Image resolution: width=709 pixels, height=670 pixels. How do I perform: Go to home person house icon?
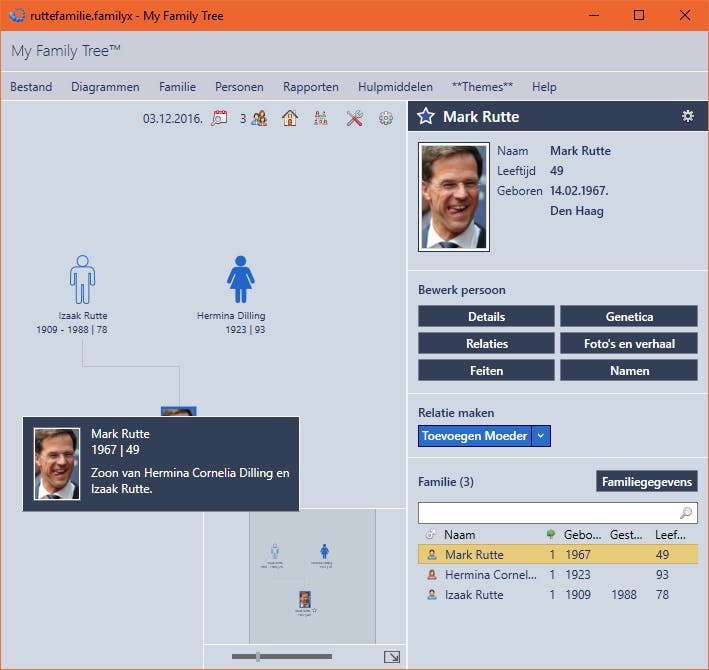point(290,118)
